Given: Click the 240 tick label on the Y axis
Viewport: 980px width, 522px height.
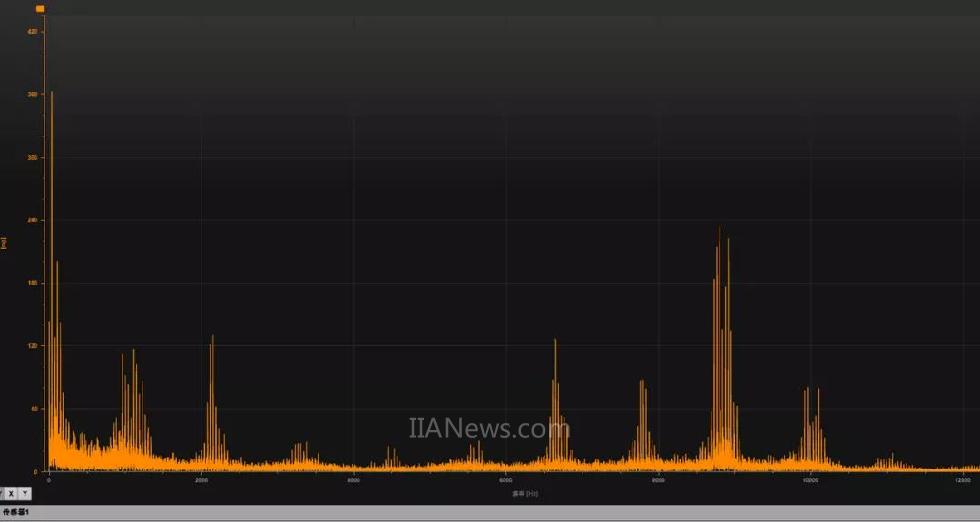Looking at the screenshot, I should point(32,220).
